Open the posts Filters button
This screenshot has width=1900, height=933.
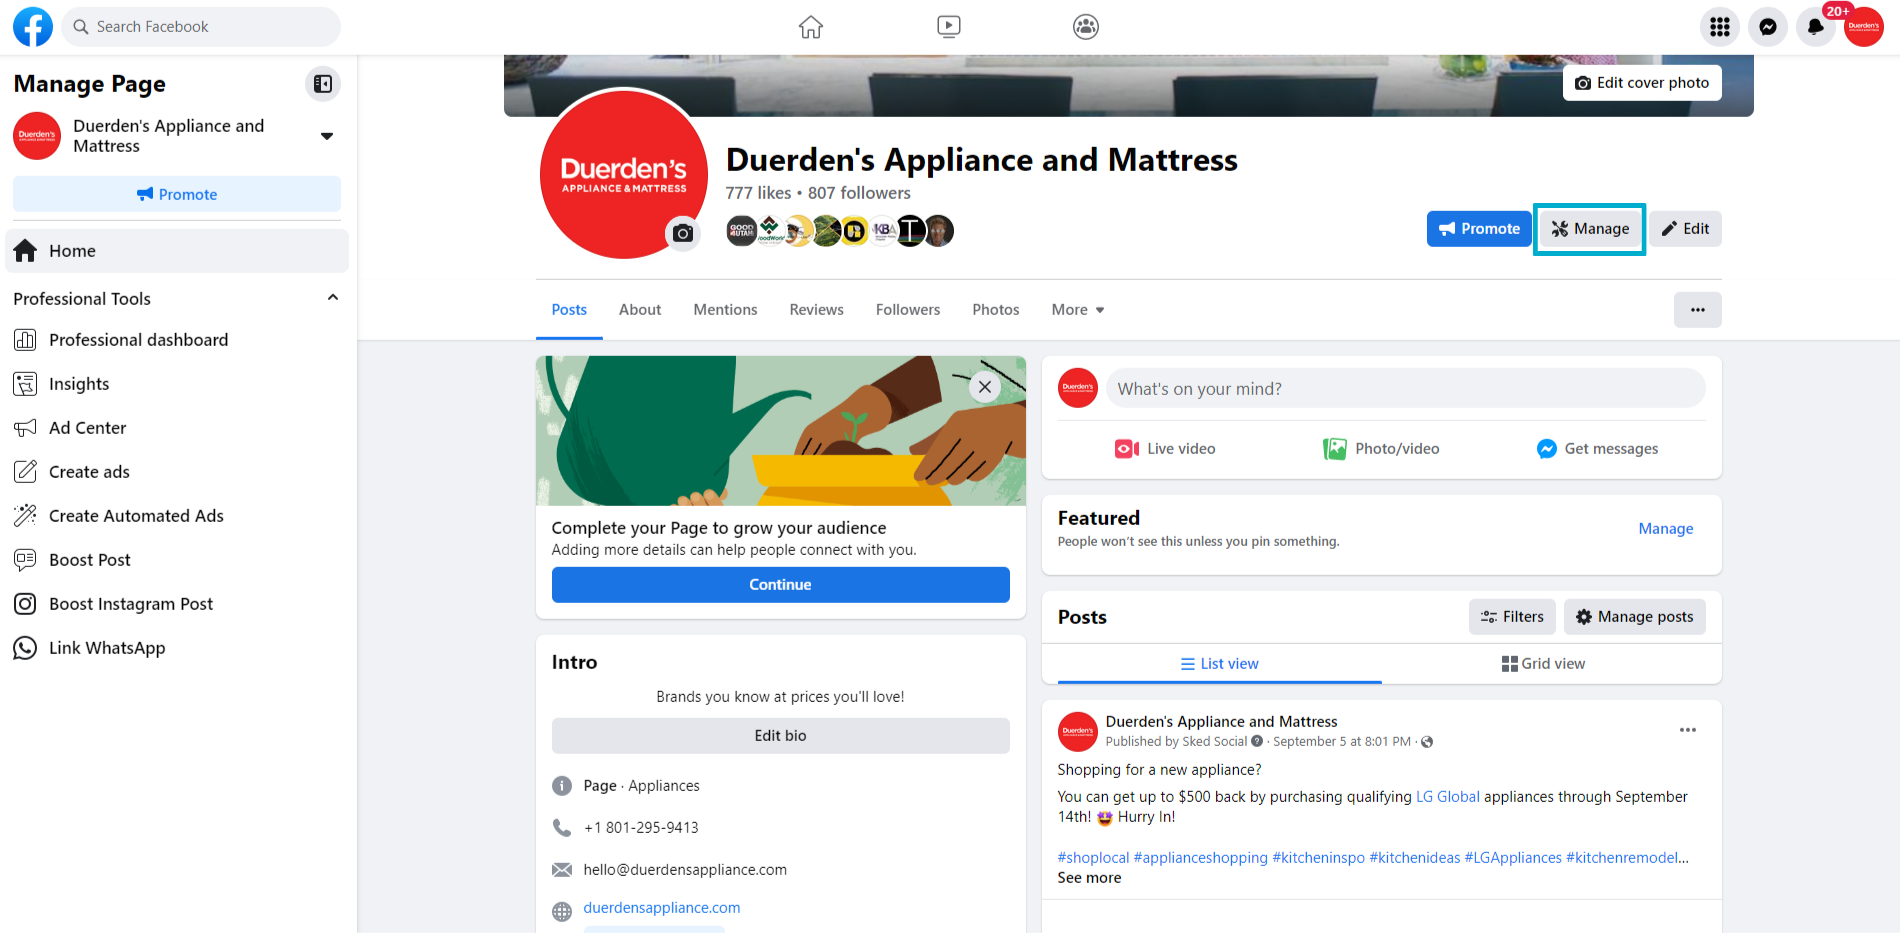pyautogui.click(x=1512, y=617)
